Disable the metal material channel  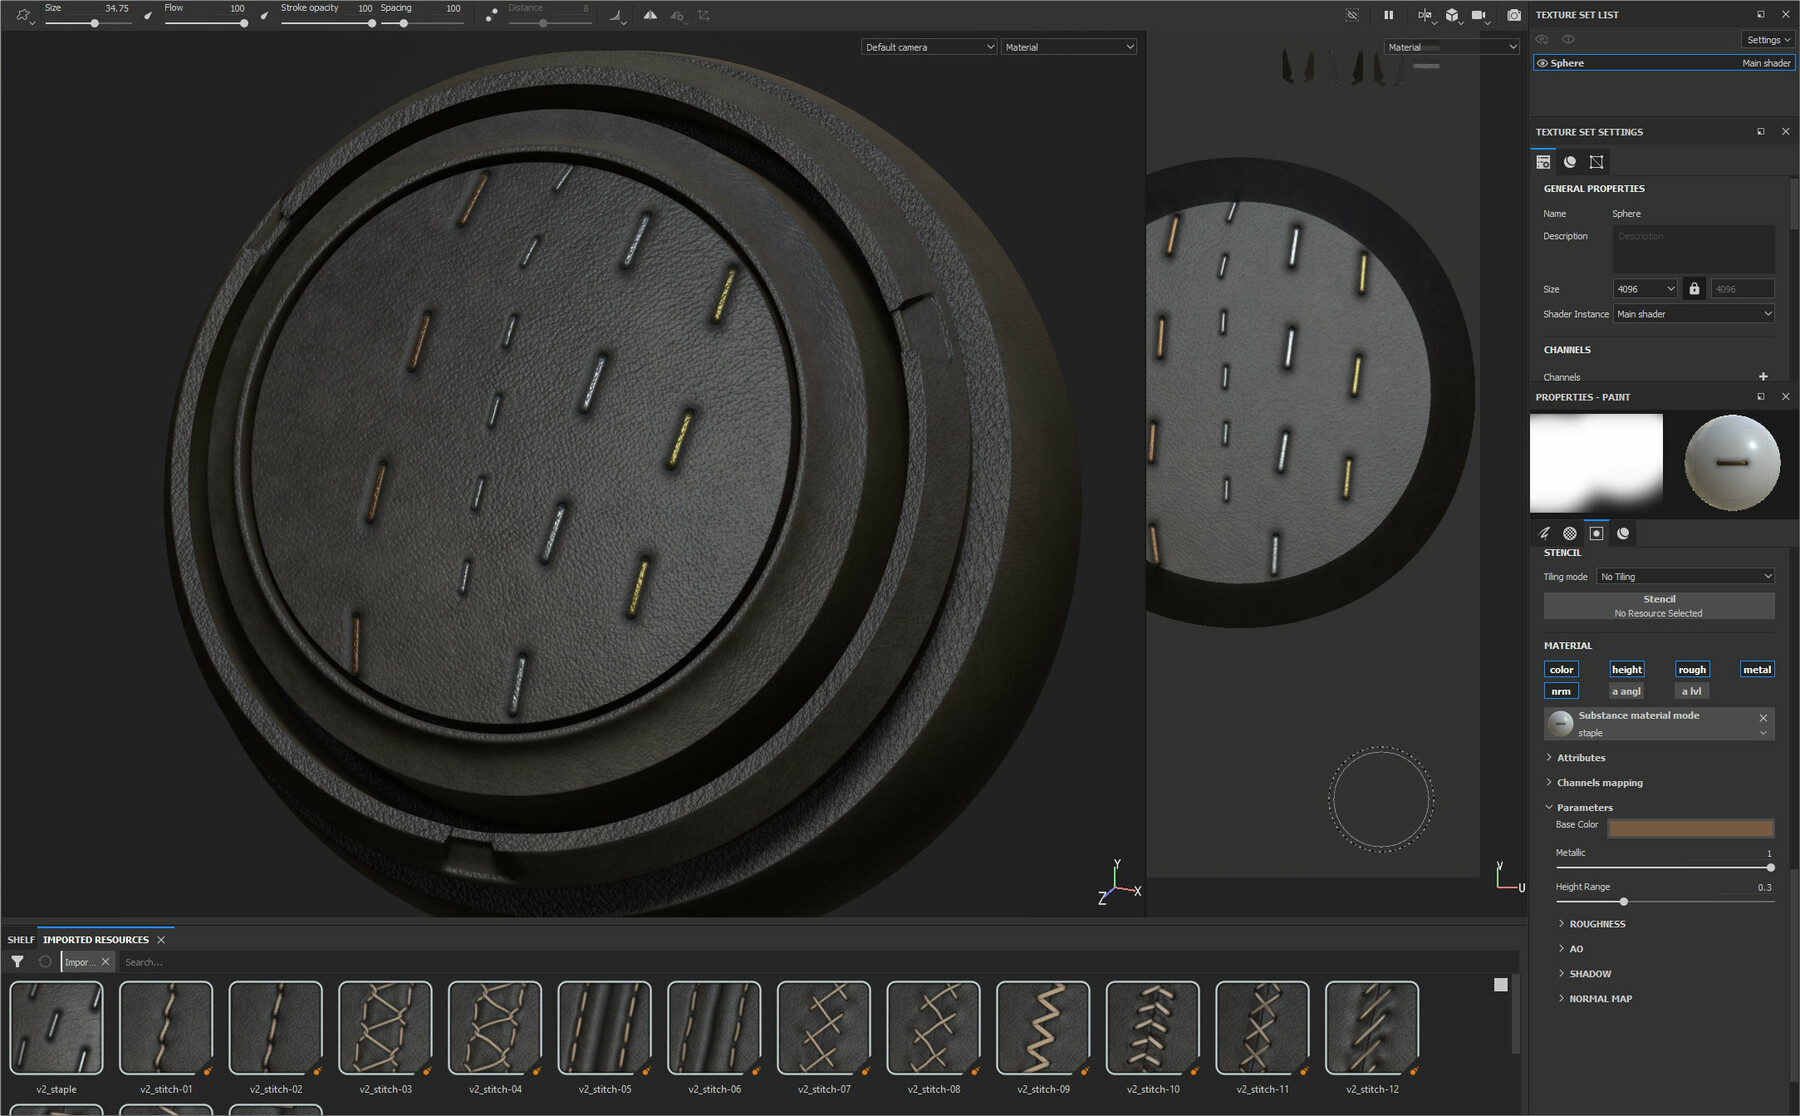tap(1756, 670)
